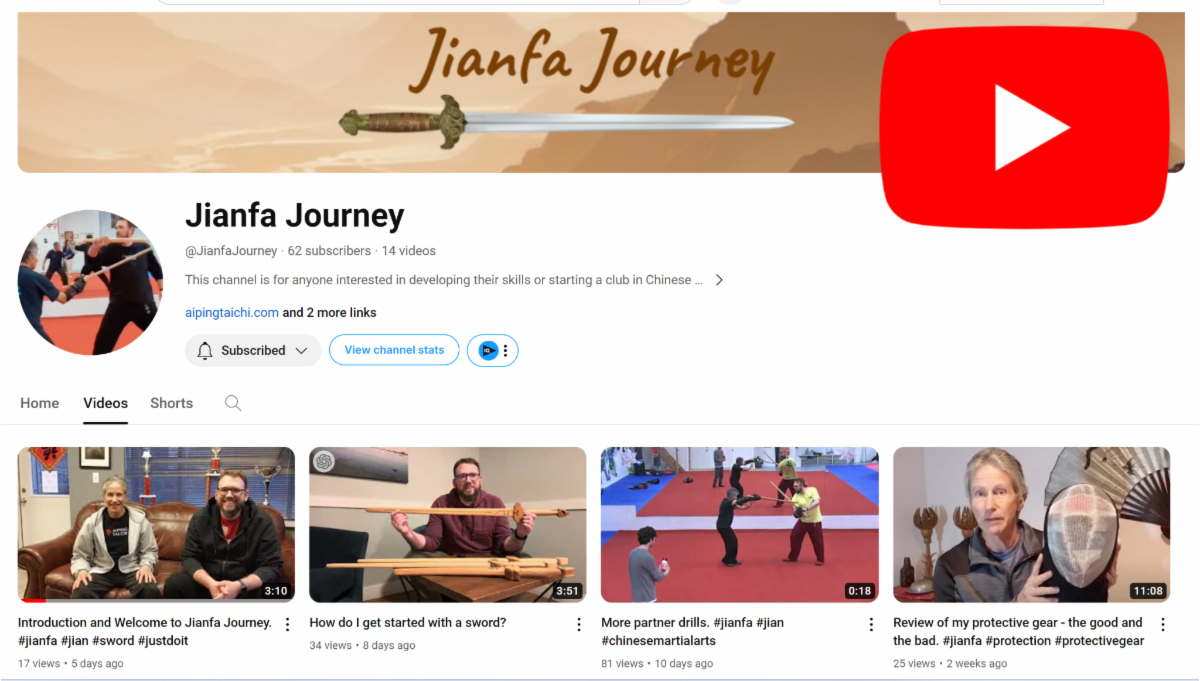
Task: Open options menu for More partner drills video
Action: tap(870, 624)
